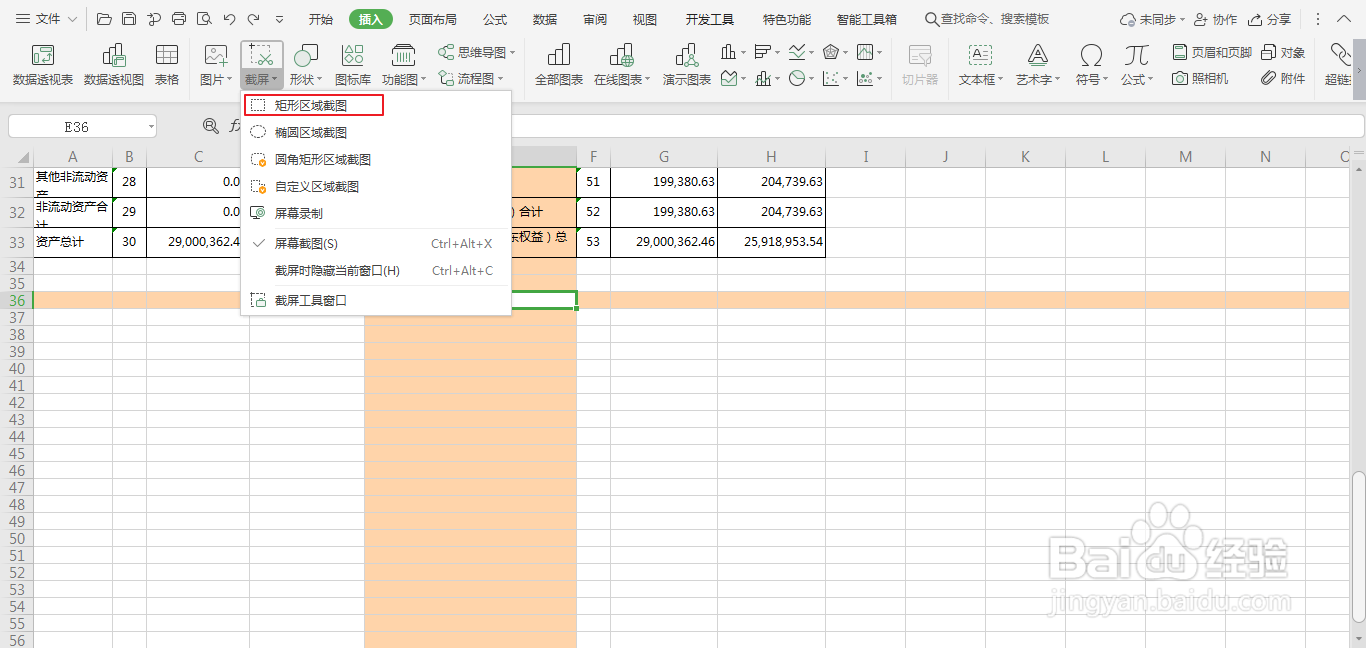Open header and footer (页眉和页脚)
Screen dimensions: 1366x648
[x=1211, y=52]
